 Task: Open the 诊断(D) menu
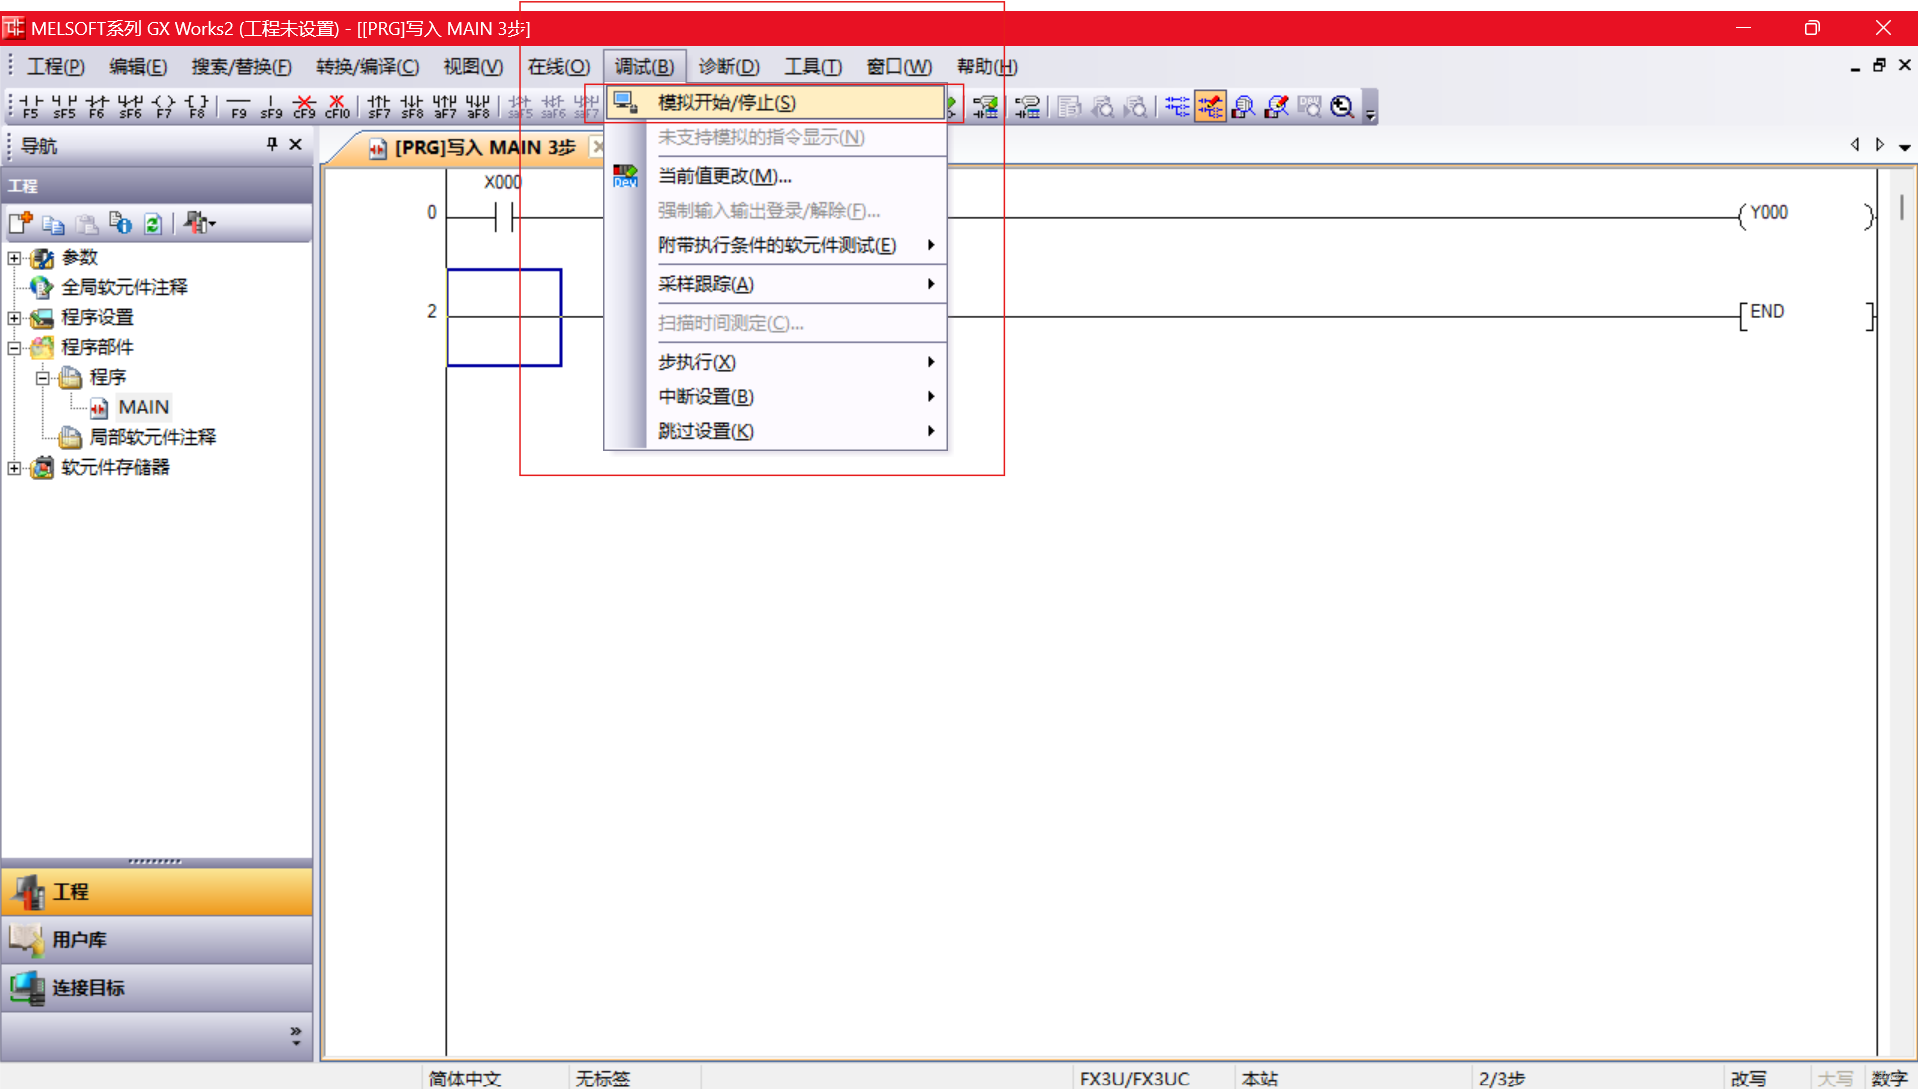coord(729,67)
